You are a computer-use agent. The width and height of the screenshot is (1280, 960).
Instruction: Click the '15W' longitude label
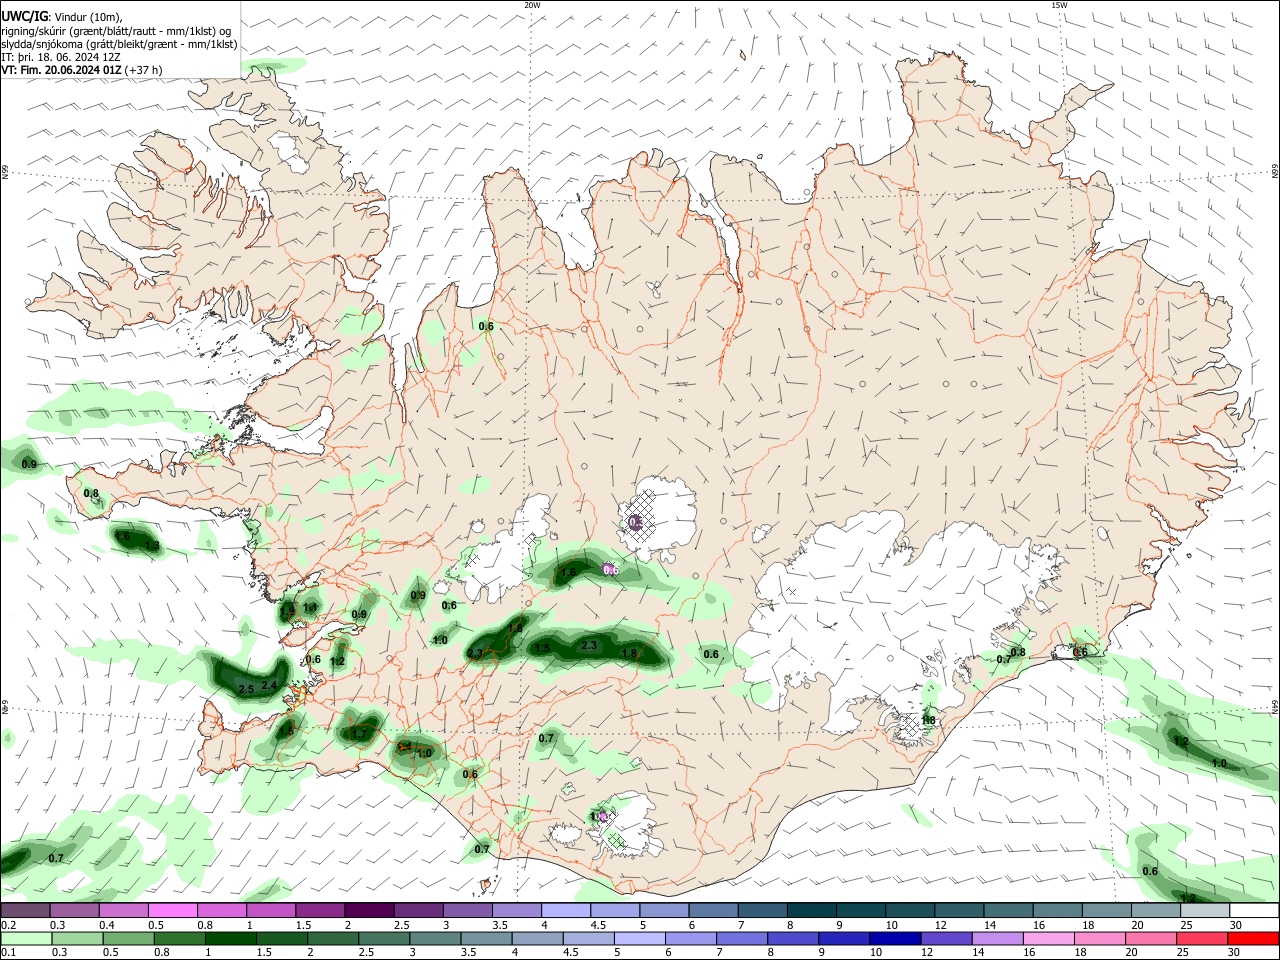1059,5
